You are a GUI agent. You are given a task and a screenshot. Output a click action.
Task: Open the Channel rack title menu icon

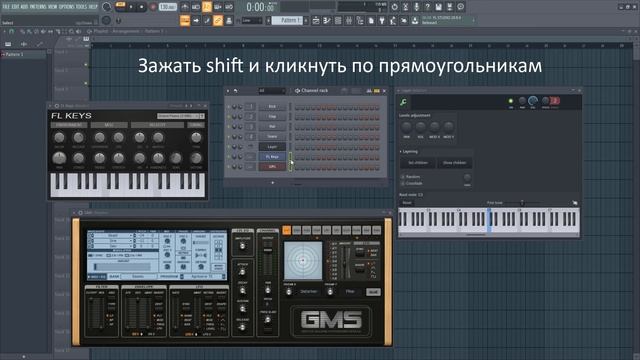click(298, 91)
